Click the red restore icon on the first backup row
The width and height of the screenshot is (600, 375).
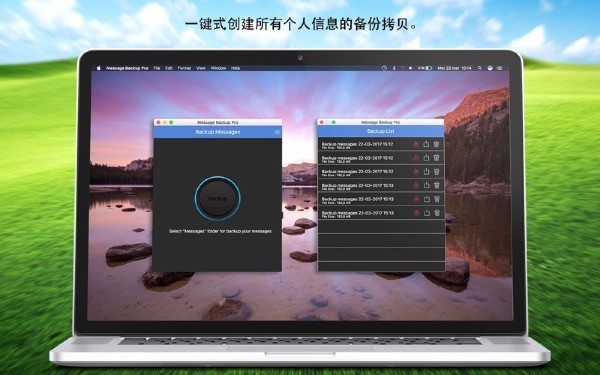[x=416, y=144]
